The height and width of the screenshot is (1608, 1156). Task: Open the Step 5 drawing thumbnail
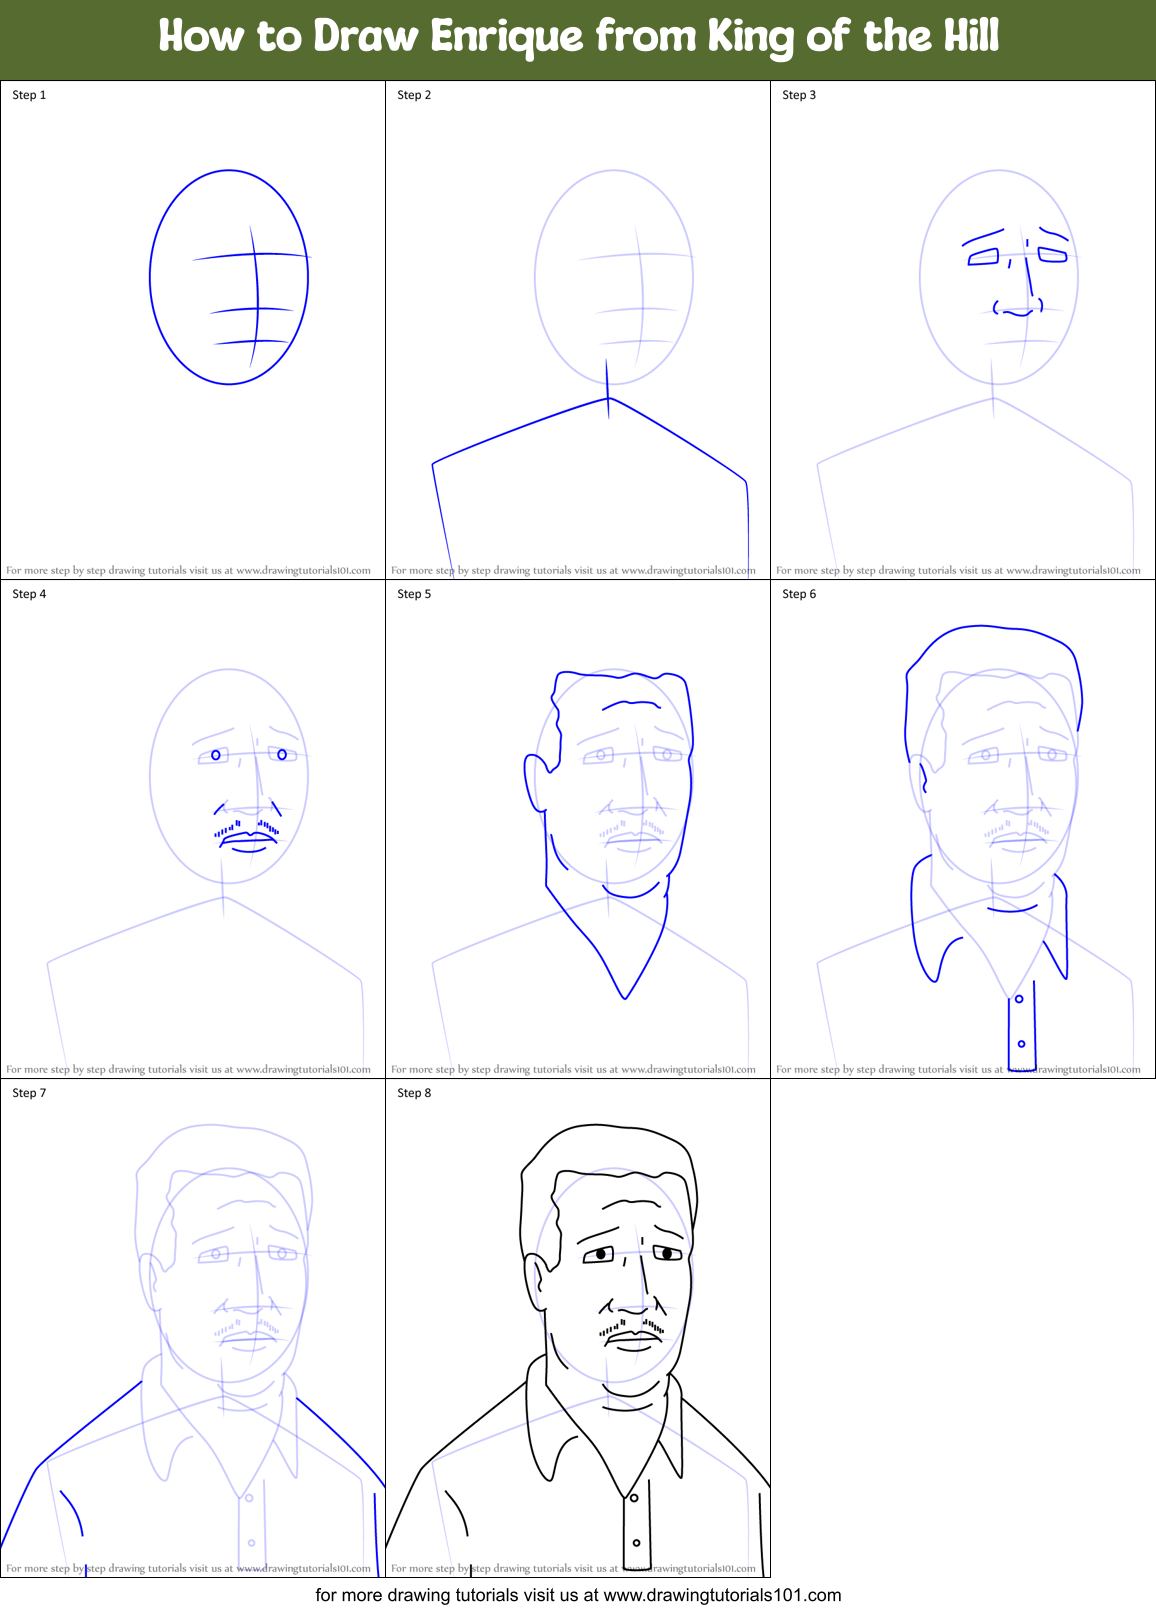(x=578, y=829)
